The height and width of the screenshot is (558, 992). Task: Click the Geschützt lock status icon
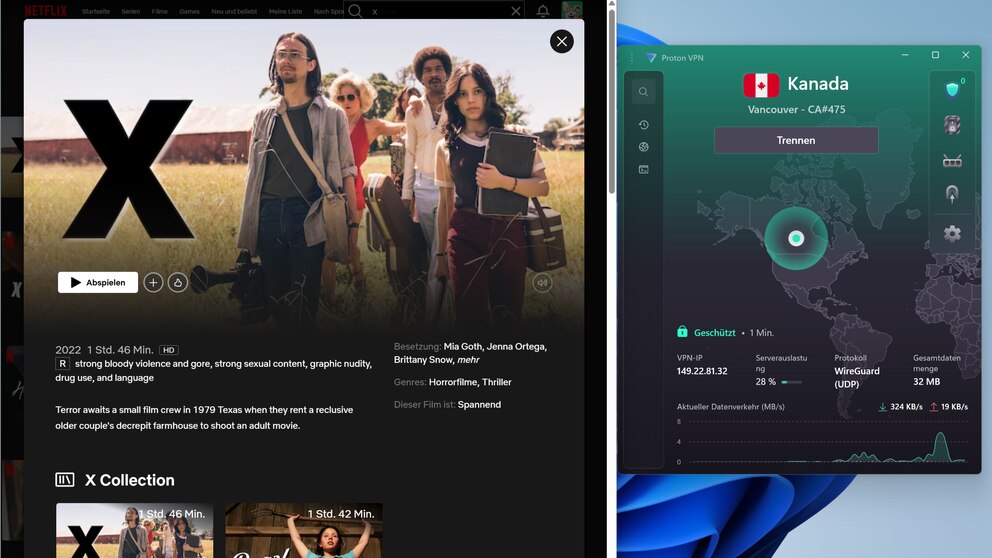[682, 332]
